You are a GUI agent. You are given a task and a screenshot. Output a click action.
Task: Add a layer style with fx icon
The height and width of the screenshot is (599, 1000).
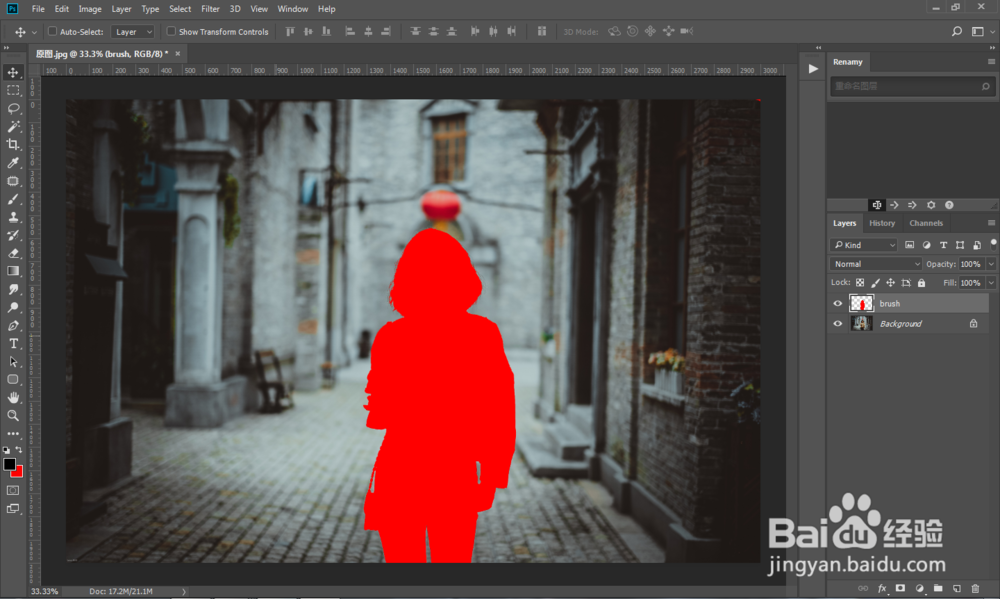click(x=882, y=588)
